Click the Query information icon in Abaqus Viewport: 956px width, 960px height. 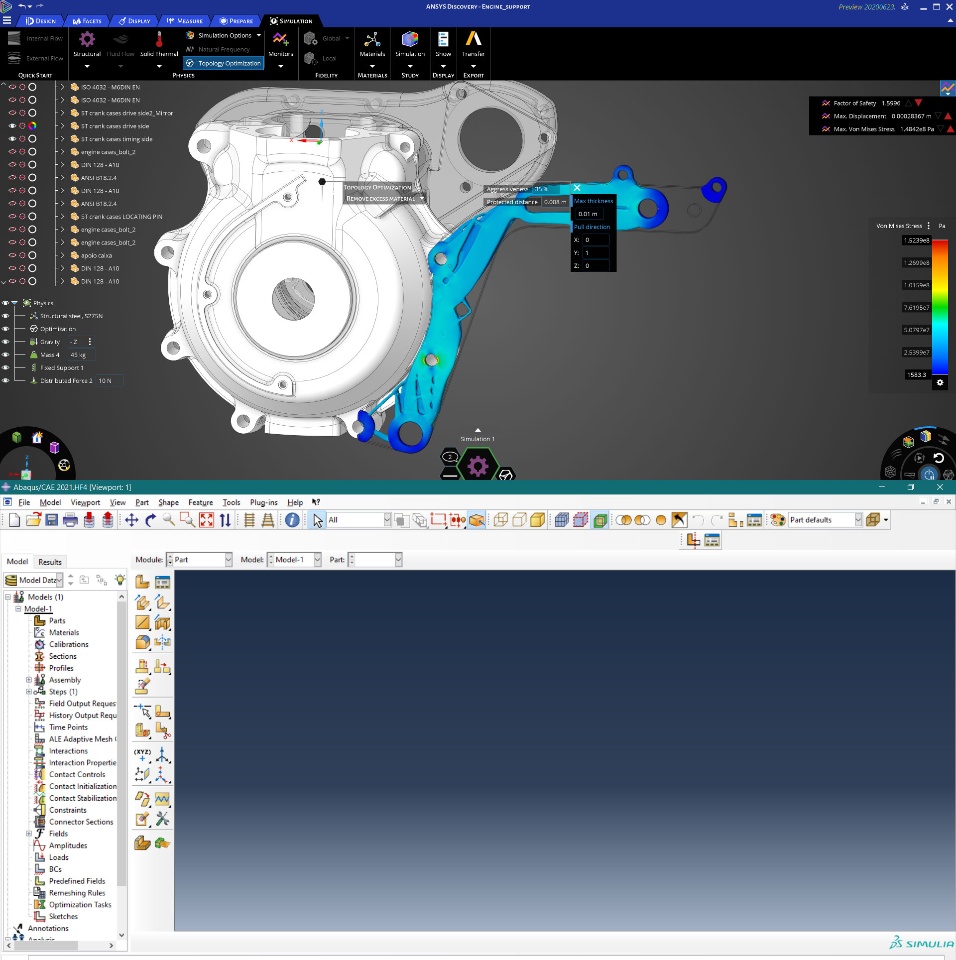(292, 520)
